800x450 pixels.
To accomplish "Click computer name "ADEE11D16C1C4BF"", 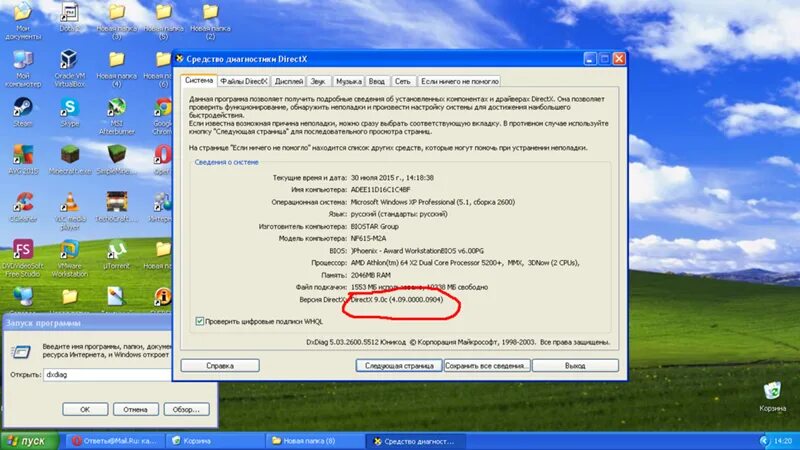I will 381,189.
